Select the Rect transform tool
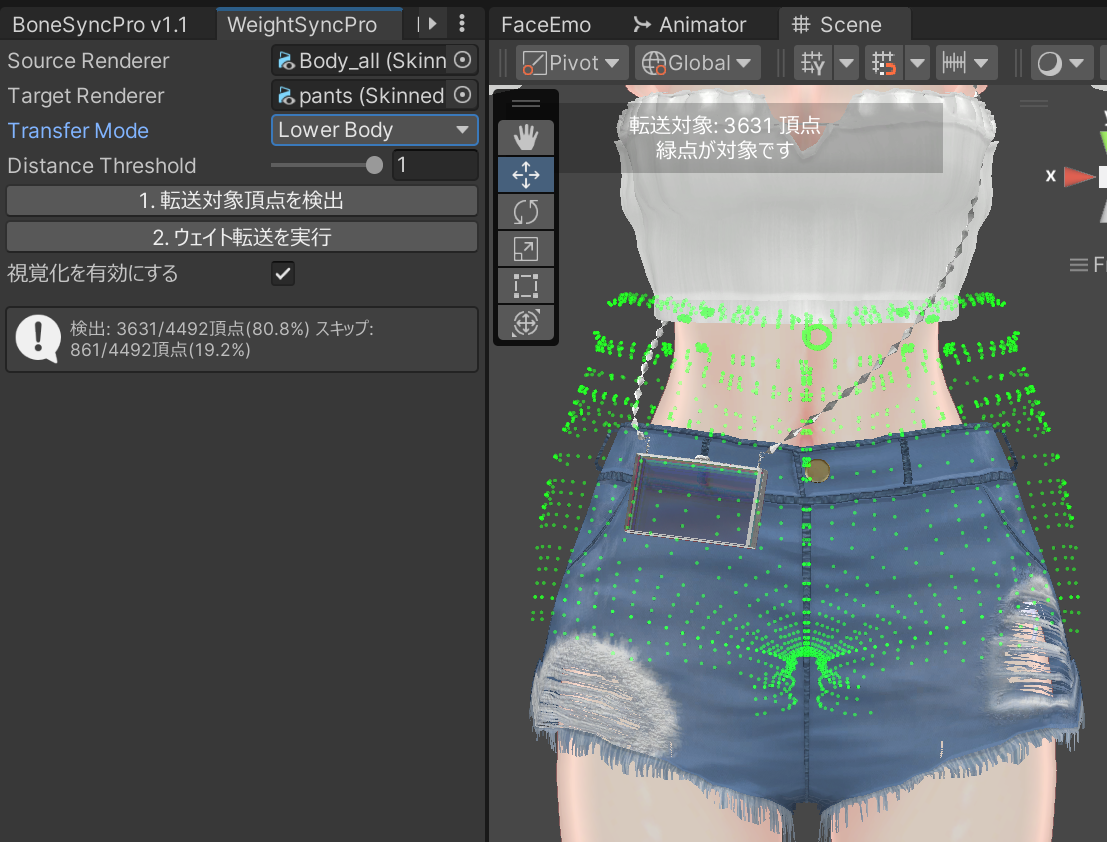Image resolution: width=1107 pixels, height=842 pixels. point(525,286)
